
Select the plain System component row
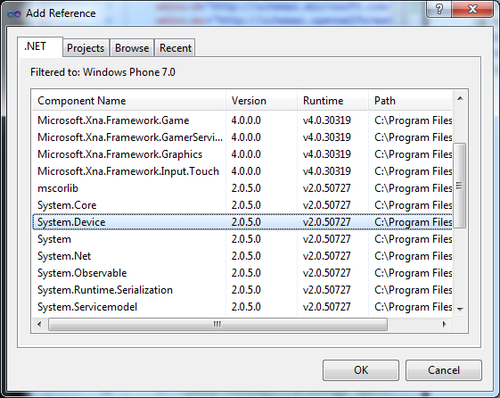tap(243, 239)
